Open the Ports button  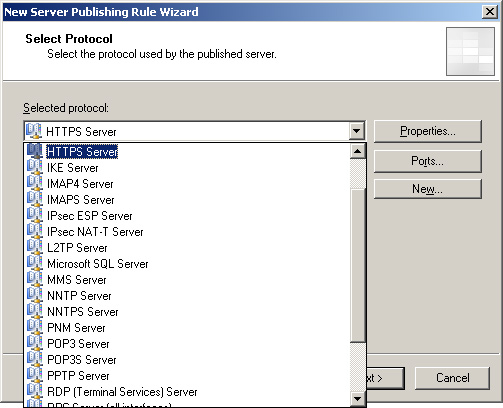428,161
